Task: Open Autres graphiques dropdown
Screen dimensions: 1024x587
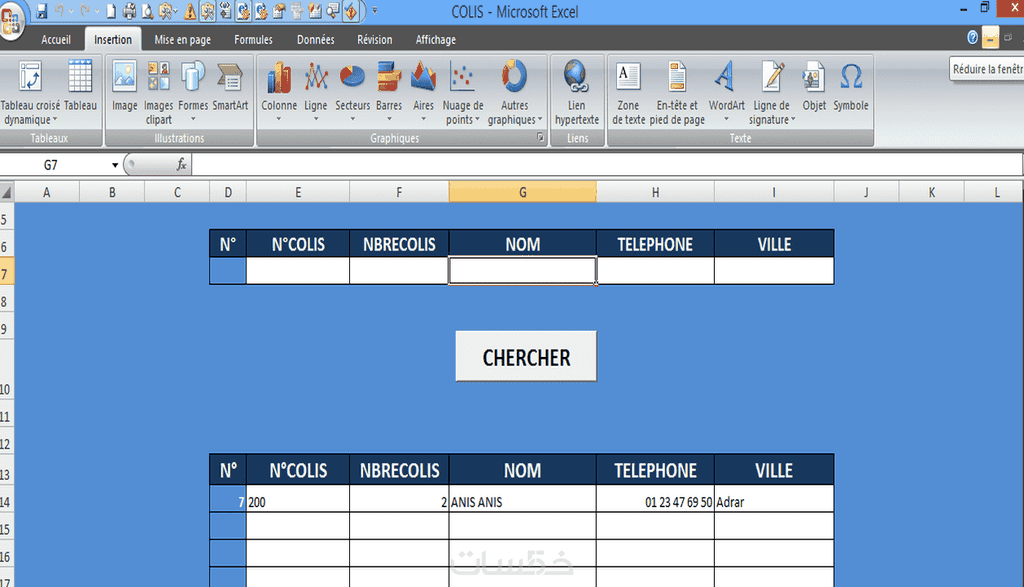Action: [x=515, y=92]
